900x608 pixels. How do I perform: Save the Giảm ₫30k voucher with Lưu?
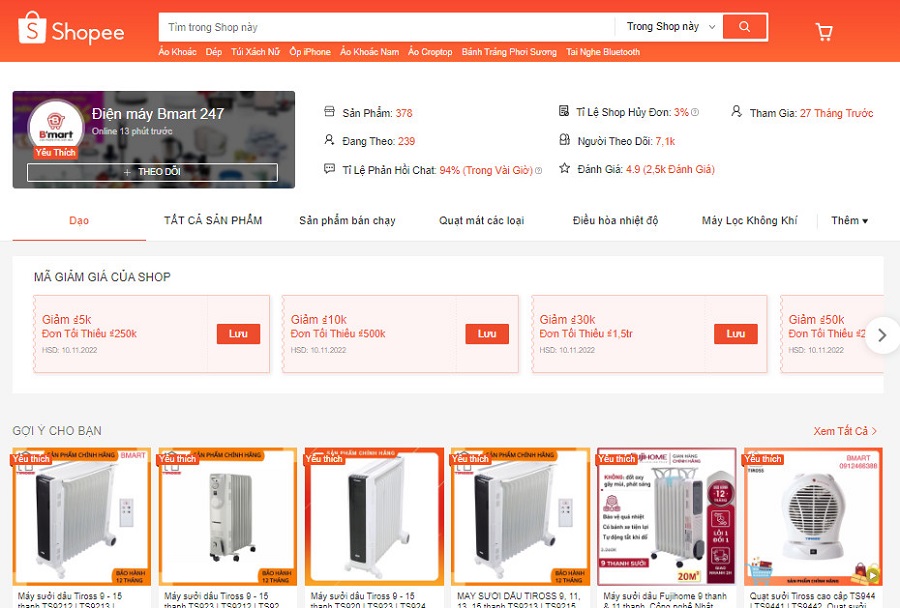point(735,334)
